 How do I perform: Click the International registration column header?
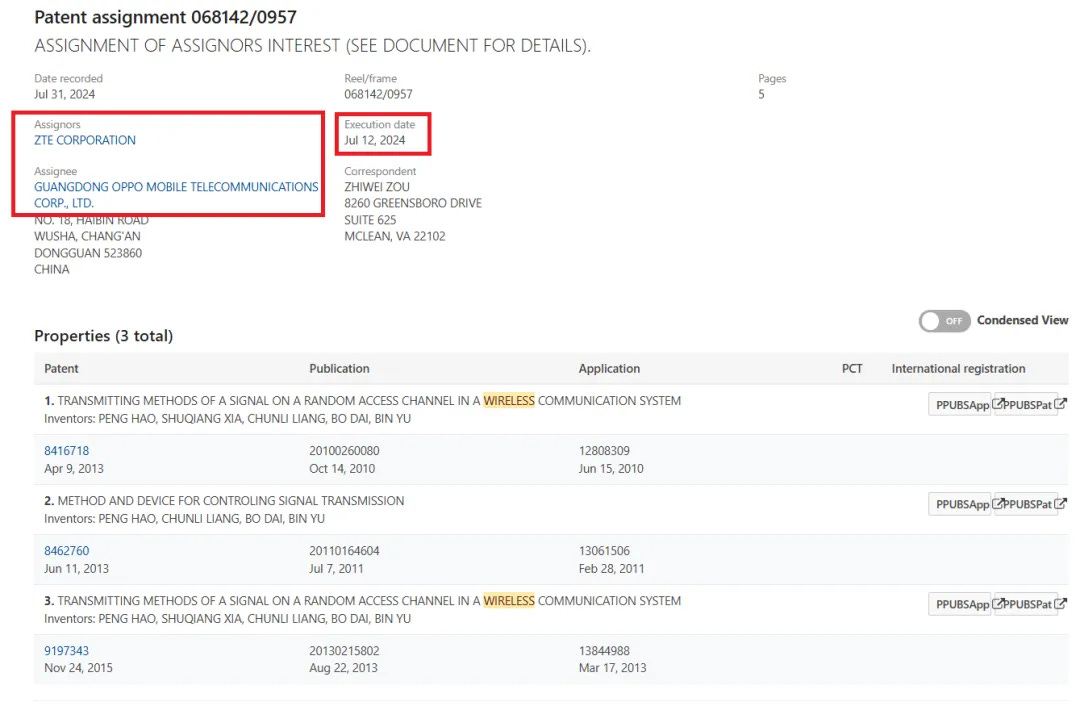coord(958,368)
